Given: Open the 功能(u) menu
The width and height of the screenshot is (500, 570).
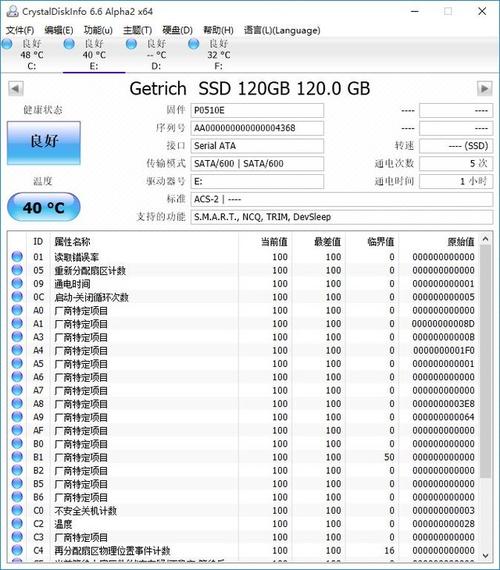Looking at the screenshot, I should tap(98, 30).
